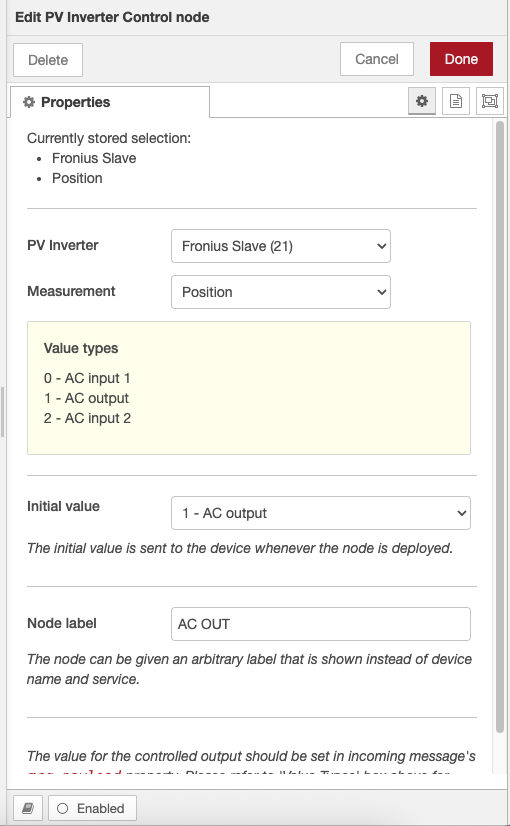The width and height of the screenshot is (510, 826).
Task: Click the Node label input field
Action: click(321, 624)
